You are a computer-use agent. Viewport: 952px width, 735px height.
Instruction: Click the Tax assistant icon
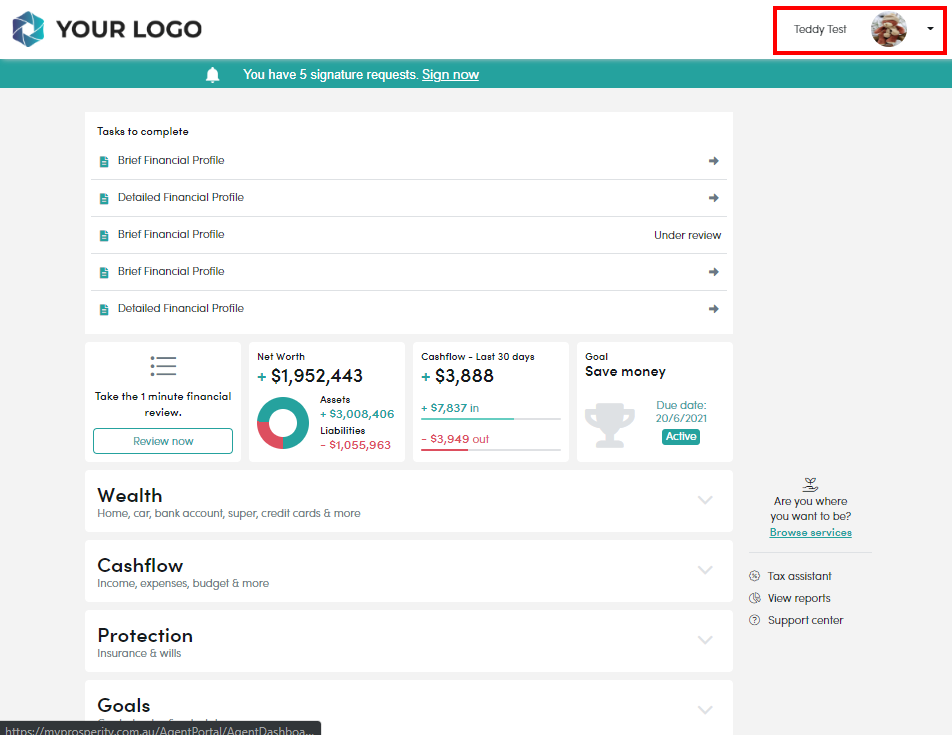(753, 575)
